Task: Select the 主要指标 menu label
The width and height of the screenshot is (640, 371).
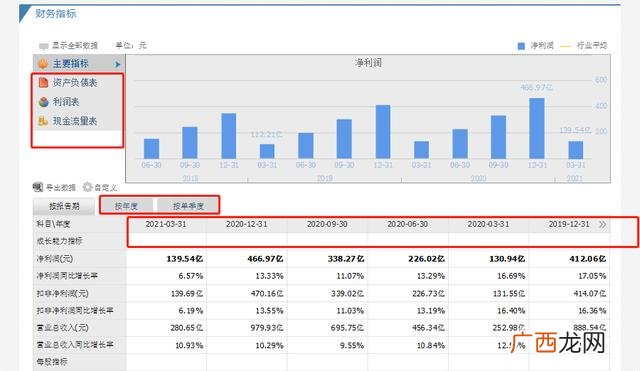Action: click(x=70, y=64)
